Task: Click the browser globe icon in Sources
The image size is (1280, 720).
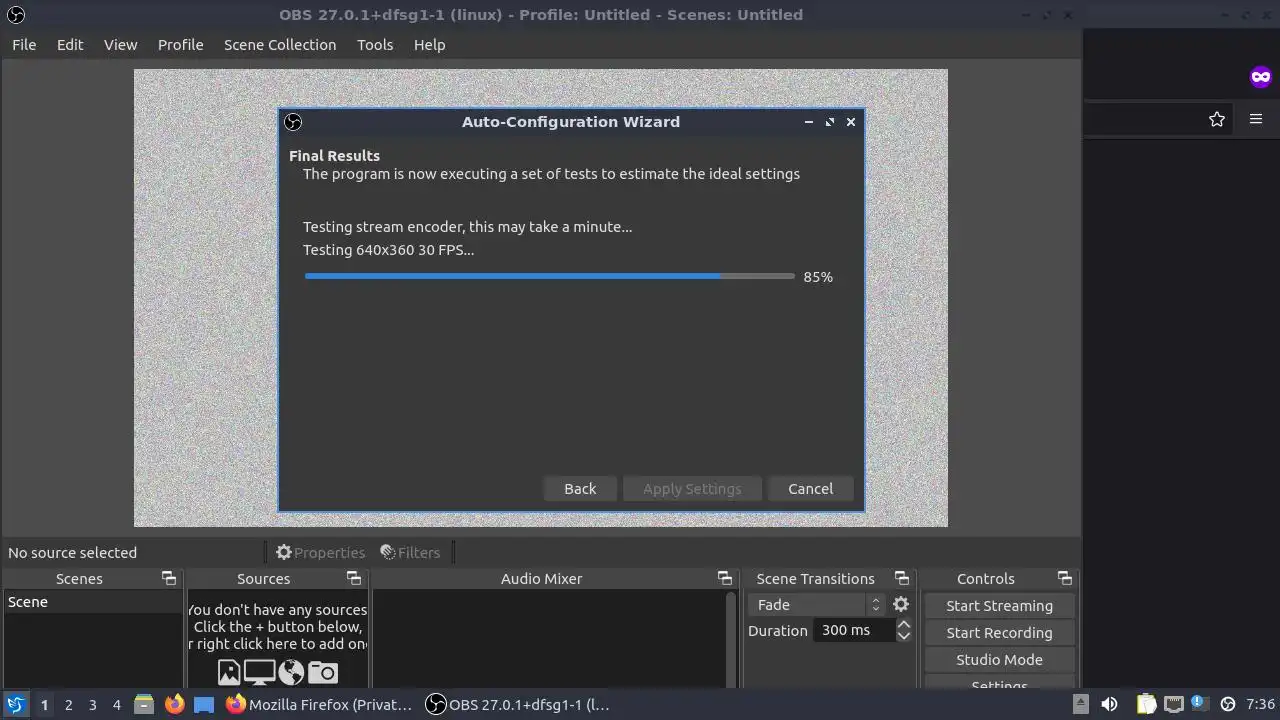Action: click(x=291, y=673)
